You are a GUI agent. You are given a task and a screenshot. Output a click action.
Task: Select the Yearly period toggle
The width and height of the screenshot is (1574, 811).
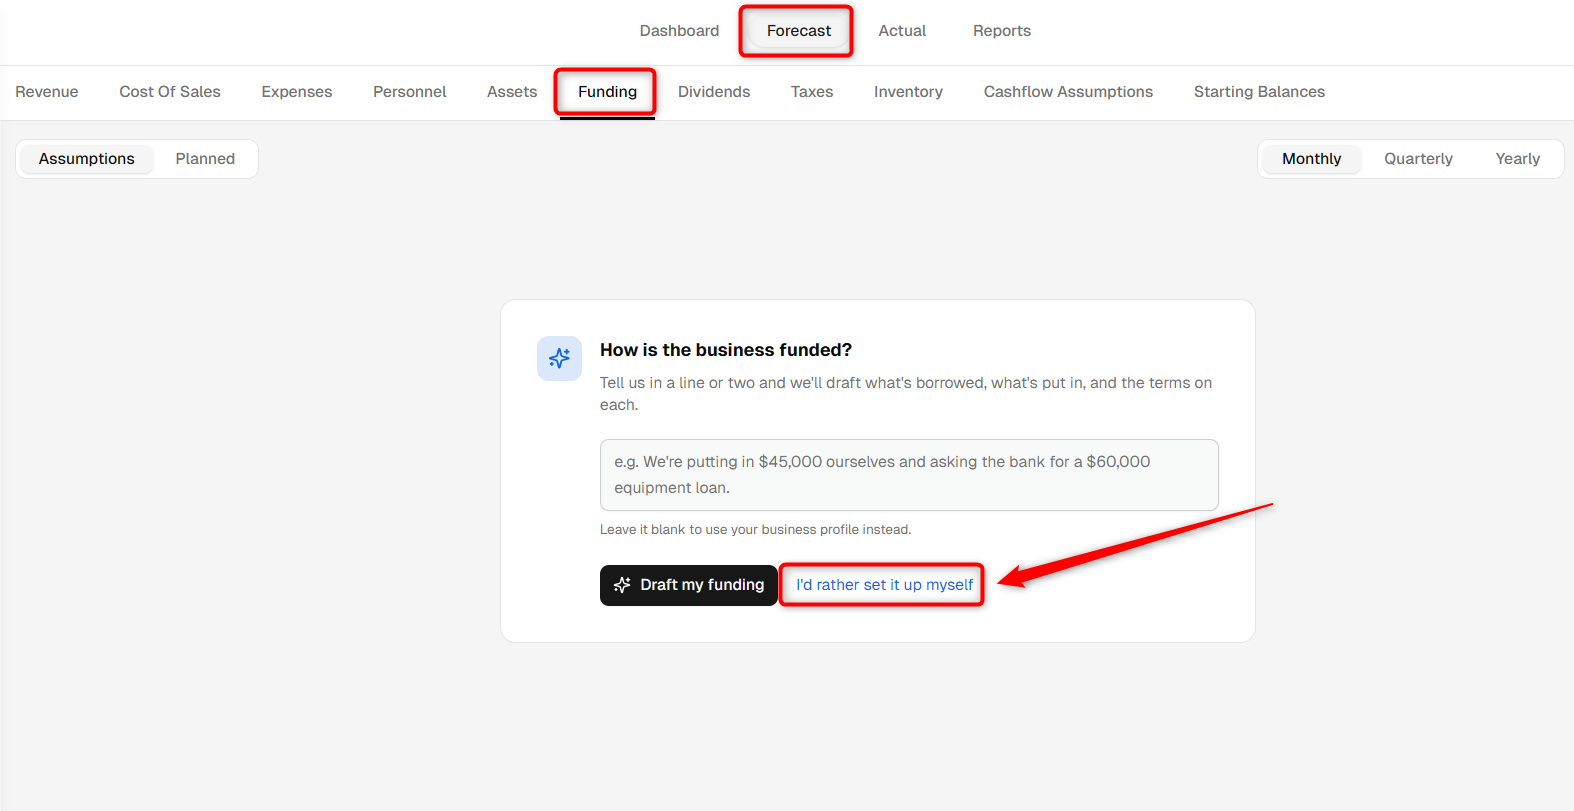[1517, 159]
